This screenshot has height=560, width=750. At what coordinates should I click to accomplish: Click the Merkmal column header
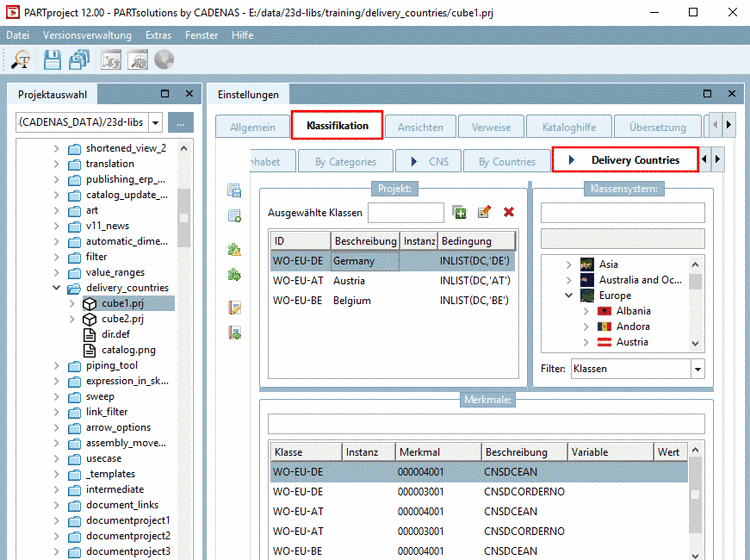click(438, 452)
